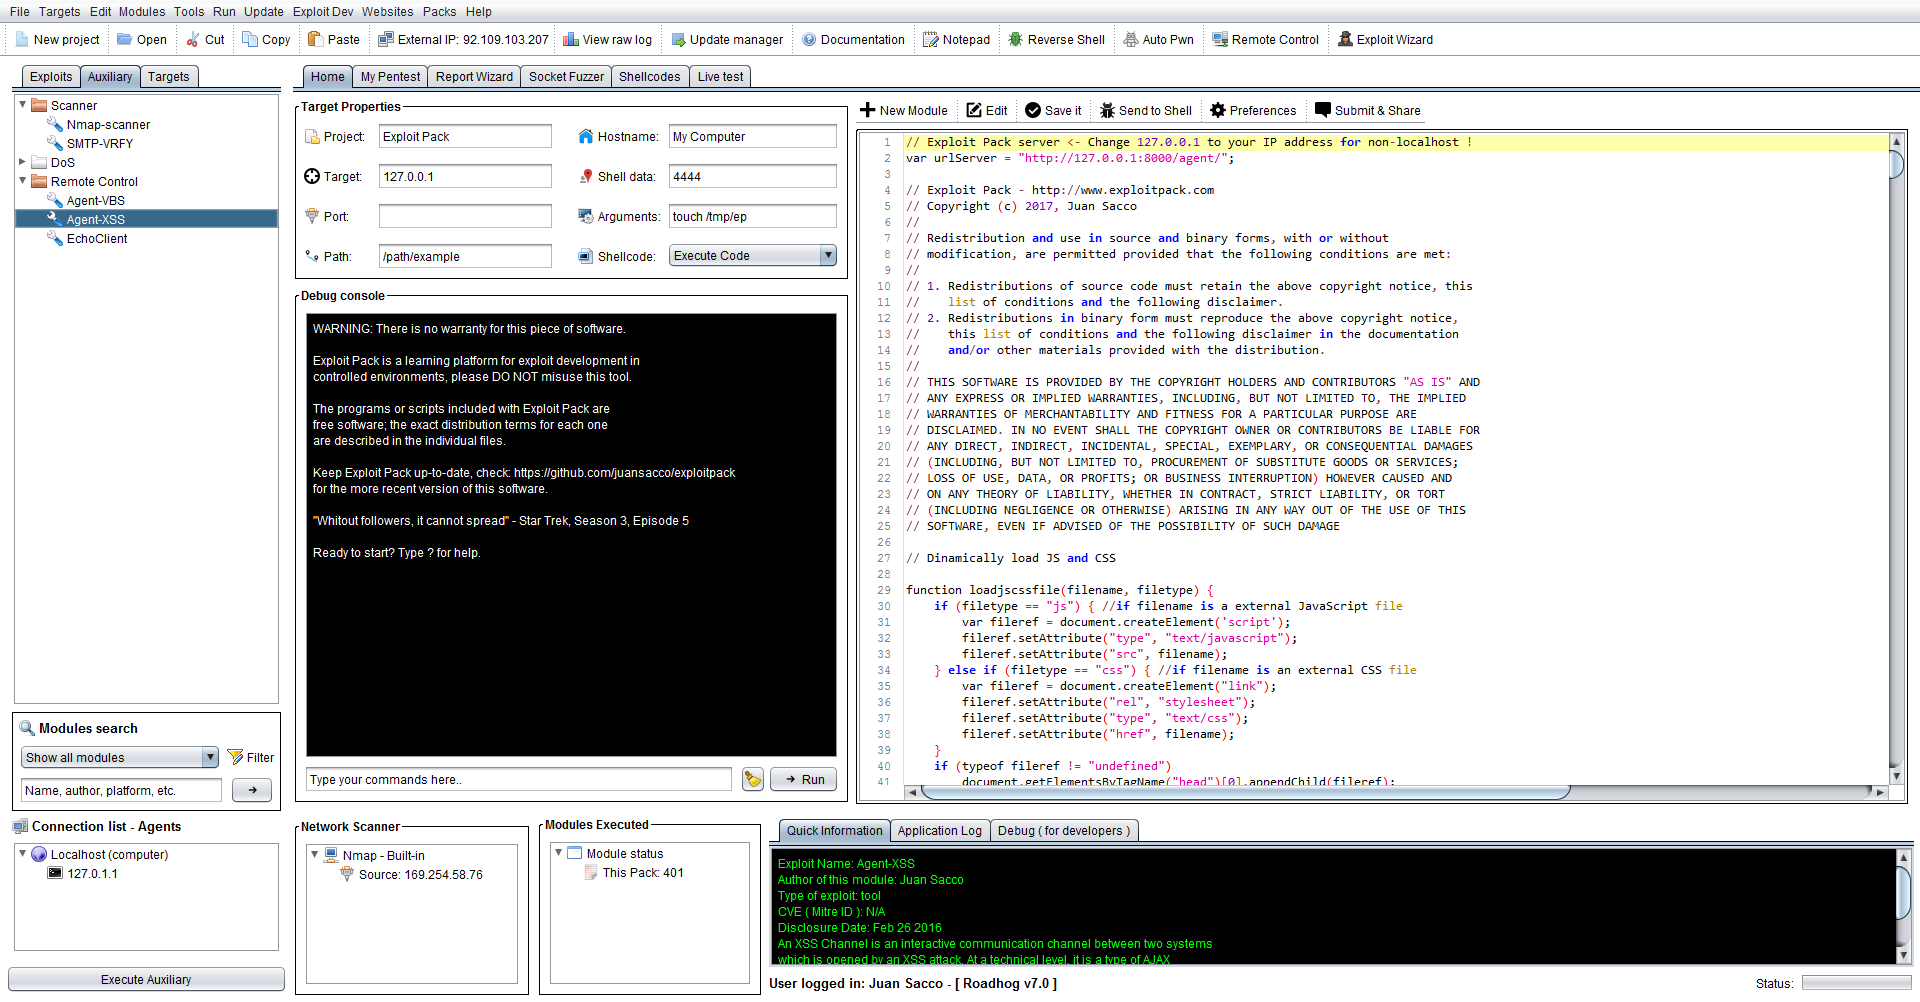Open the Notepad tool
Viewport: 1920px width, 1002px height.
pyautogui.click(x=956, y=40)
